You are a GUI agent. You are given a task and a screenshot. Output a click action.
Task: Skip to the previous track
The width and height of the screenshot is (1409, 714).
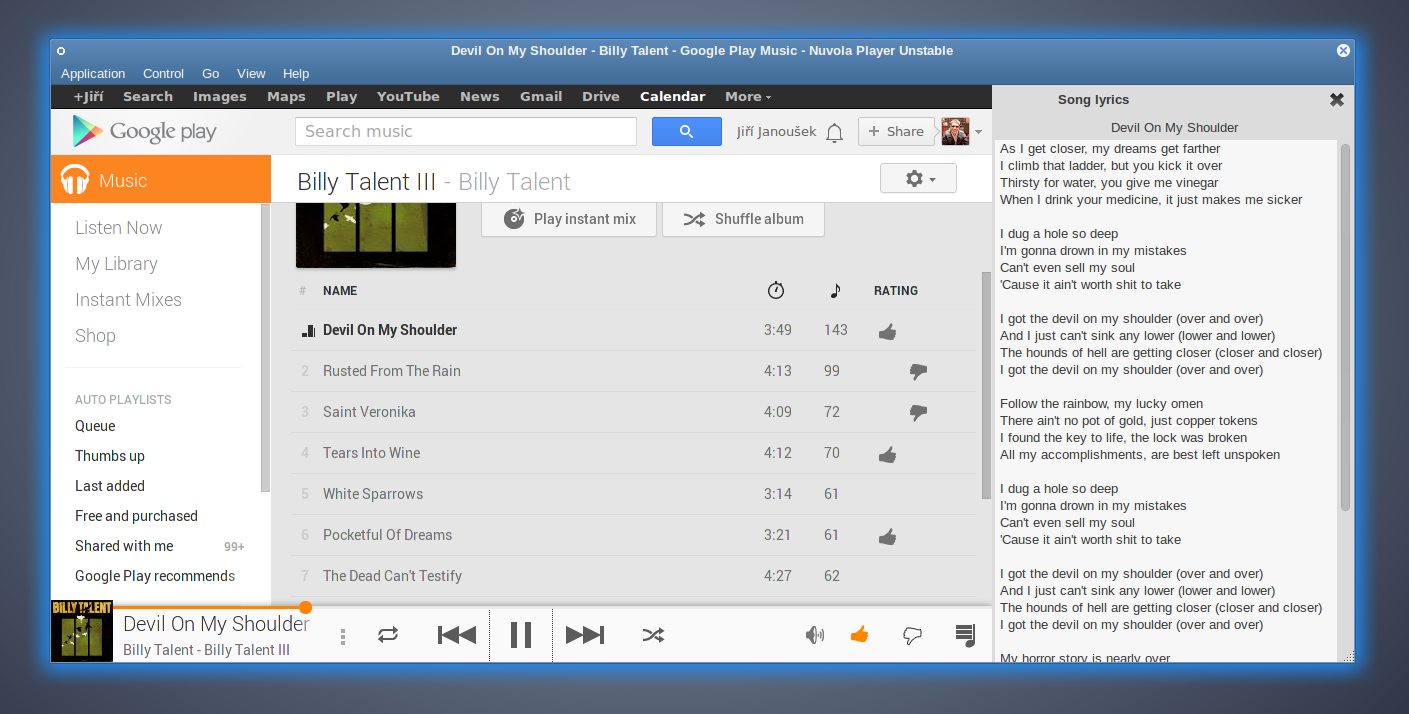457,634
